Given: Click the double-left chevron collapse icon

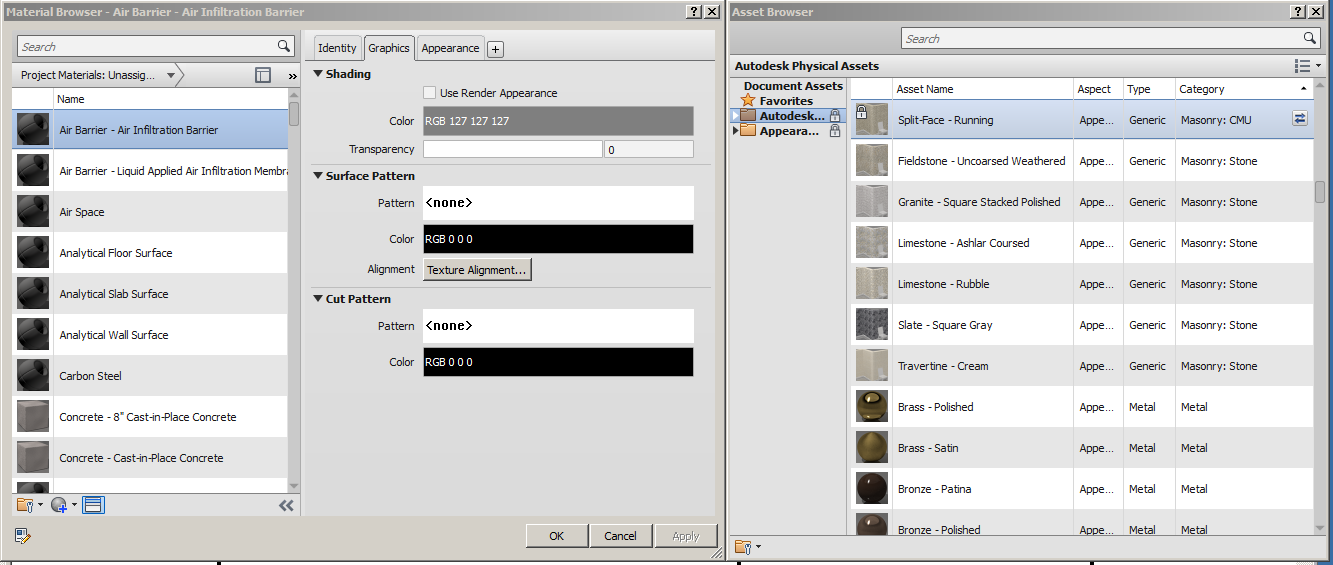Looking at the screenshot, I should (286, 505).
